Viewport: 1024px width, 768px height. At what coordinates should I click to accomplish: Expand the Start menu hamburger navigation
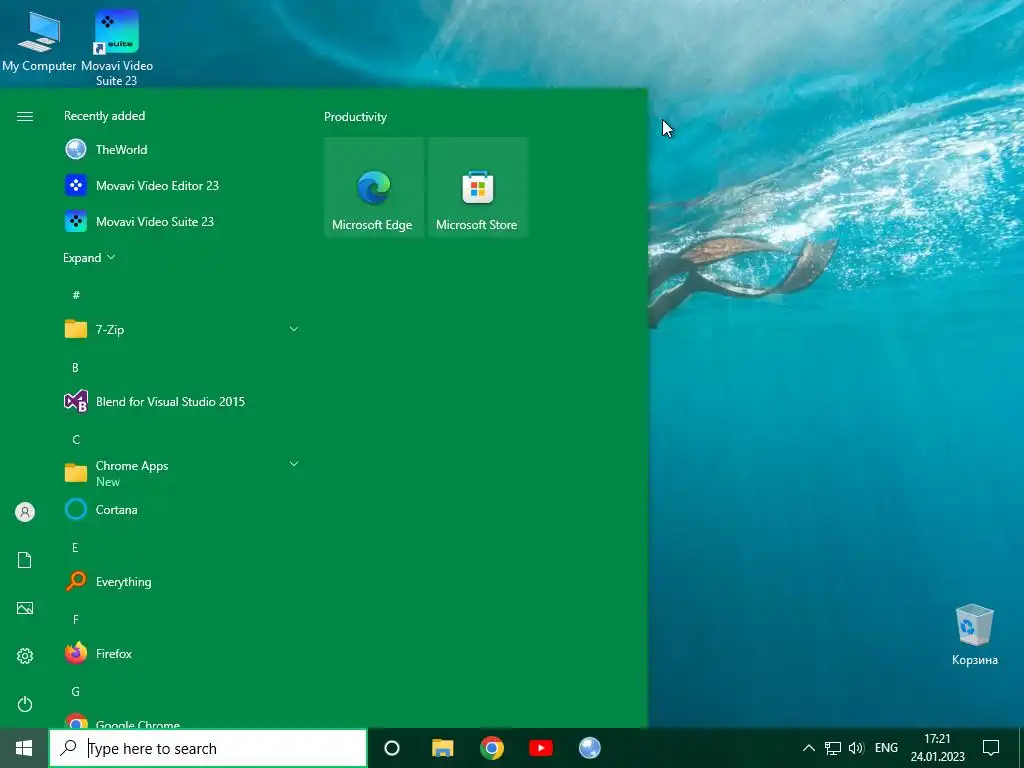(25, 116)
